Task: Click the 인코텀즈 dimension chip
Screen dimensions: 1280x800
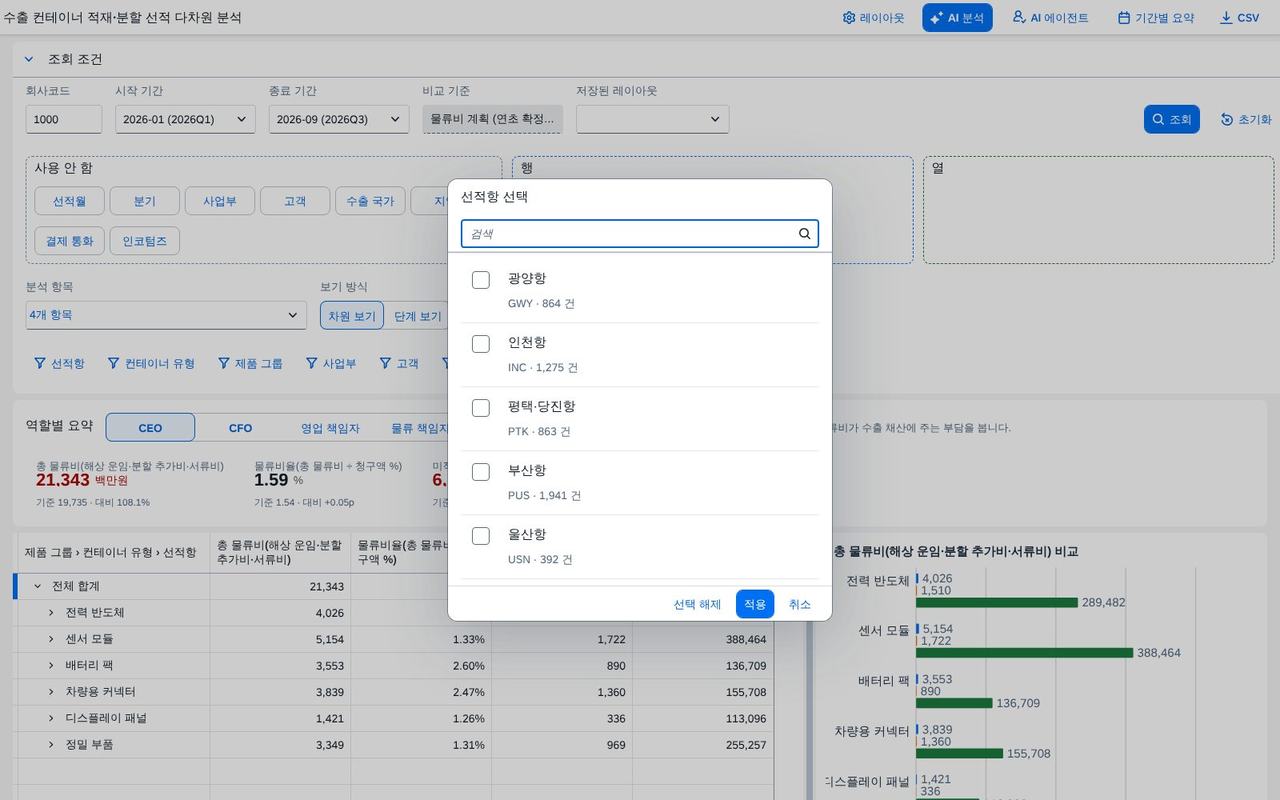Action: tap(145, 241)
